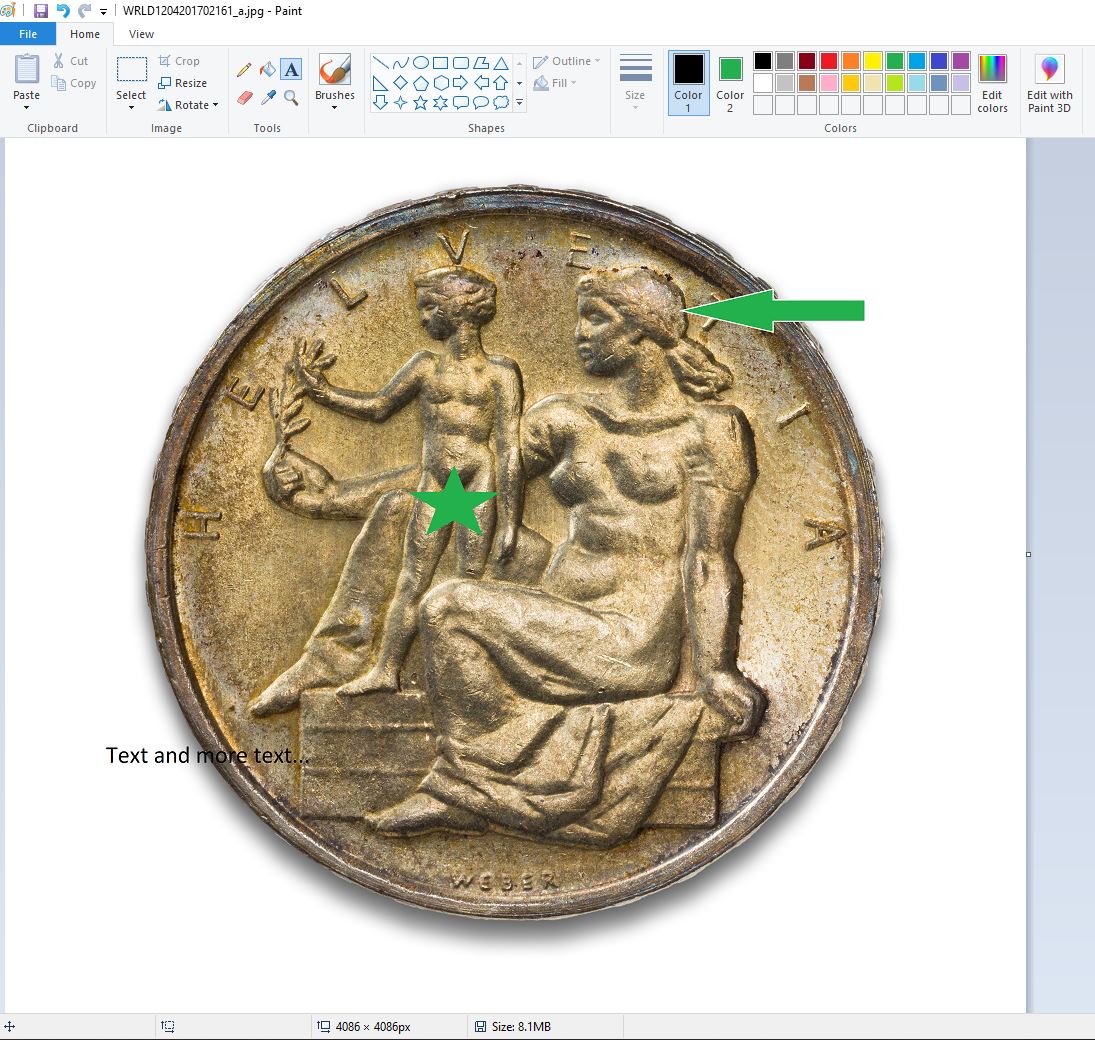This screenshot has height=1040, width=1095.
Task: Open the Select dropdown arrow
Action: tap(131, 108)
